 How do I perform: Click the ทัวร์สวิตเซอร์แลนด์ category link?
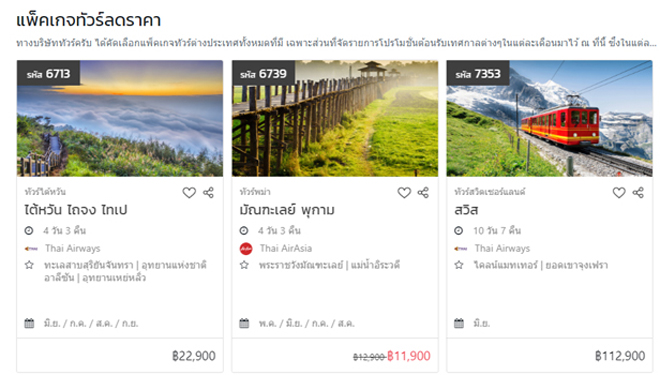click(x=490, y=192)
